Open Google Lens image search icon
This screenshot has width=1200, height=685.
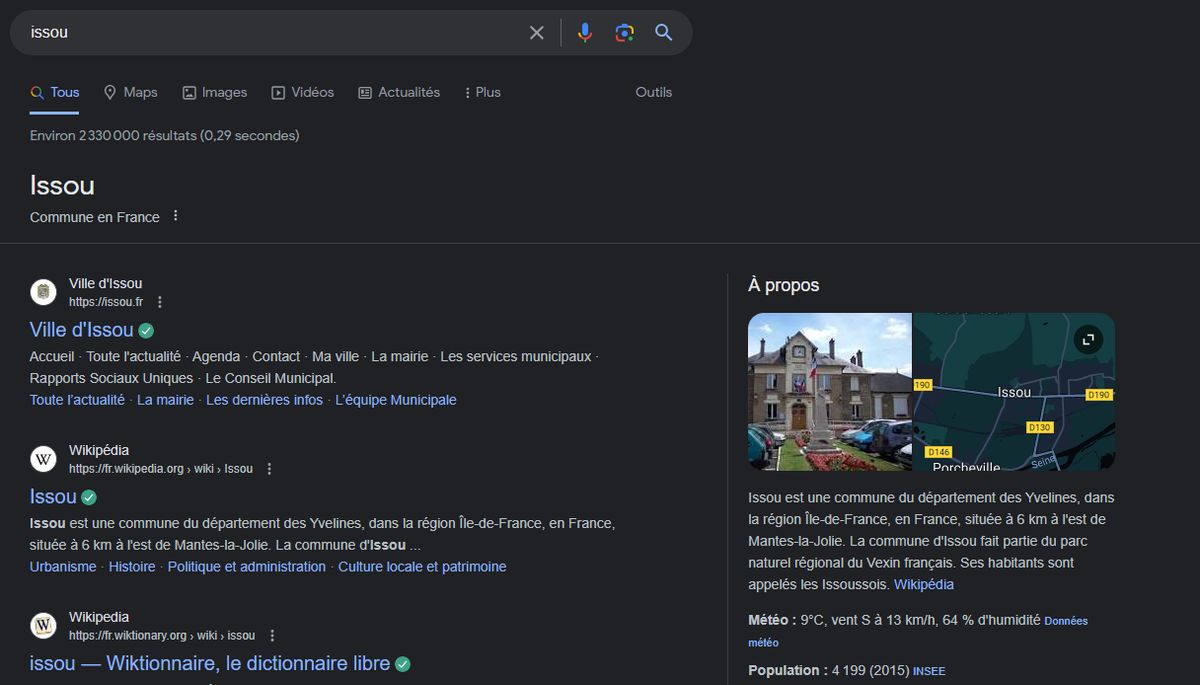click(625, 33)
